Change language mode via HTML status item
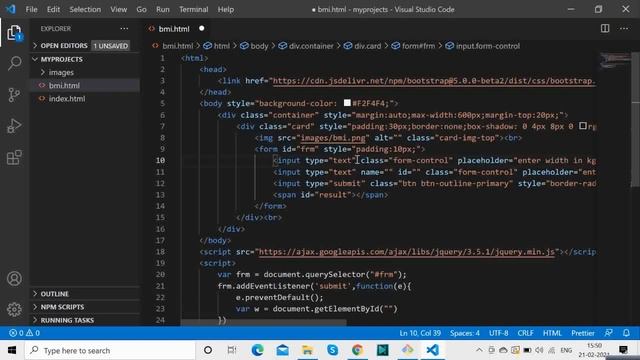Viewport: 640px width, 360px height. 552,333
